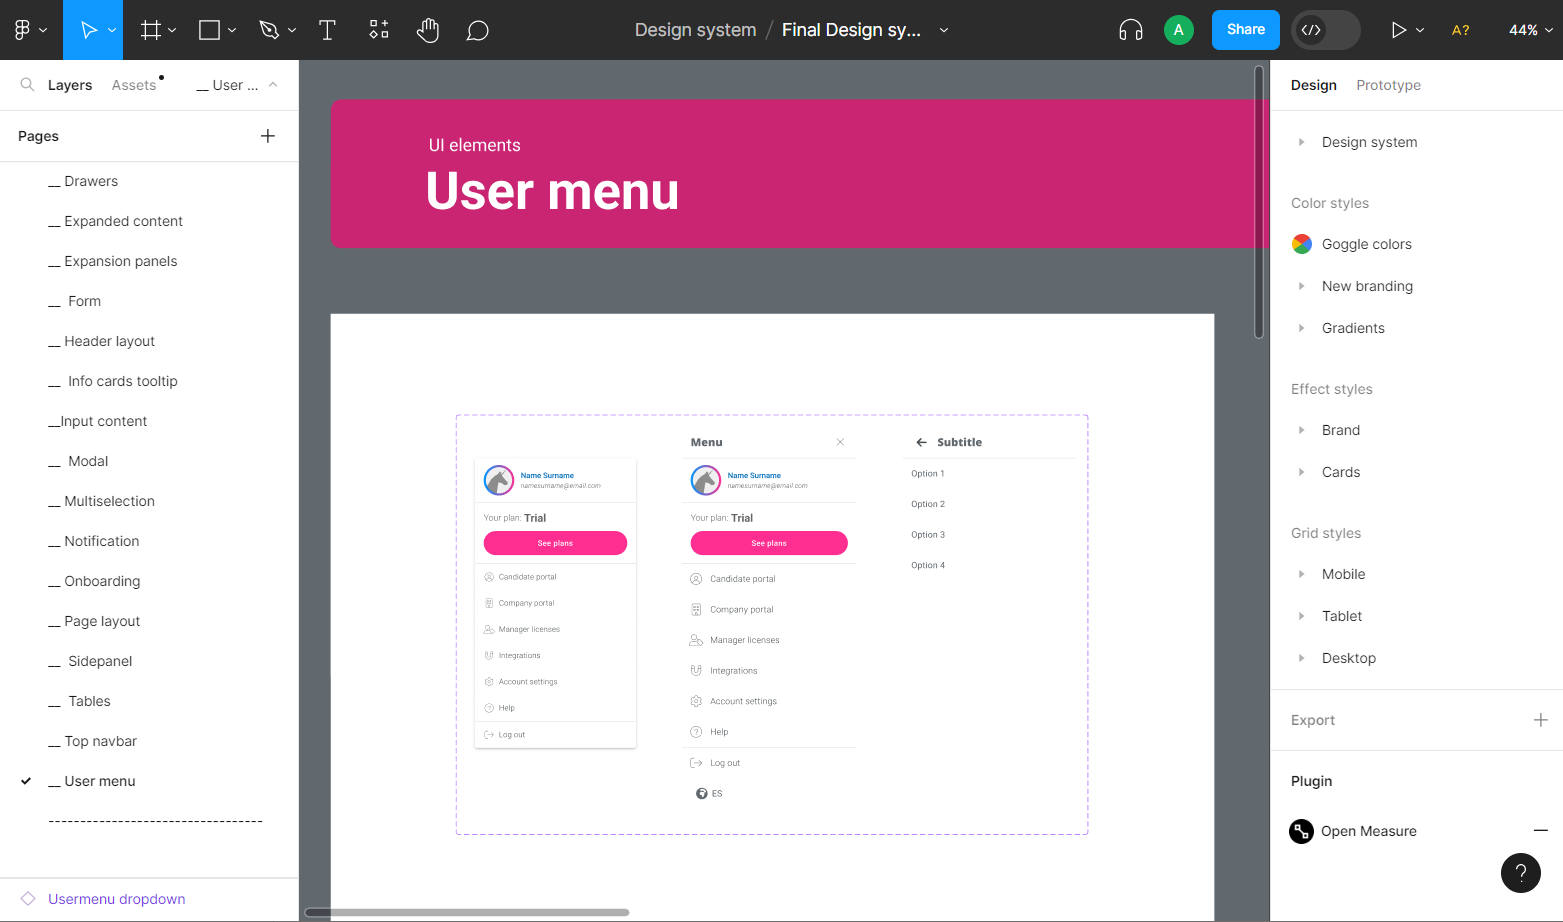Screen dimensions: 1563x922
Task: Select the Comment tool
Action: pos(478,30)
